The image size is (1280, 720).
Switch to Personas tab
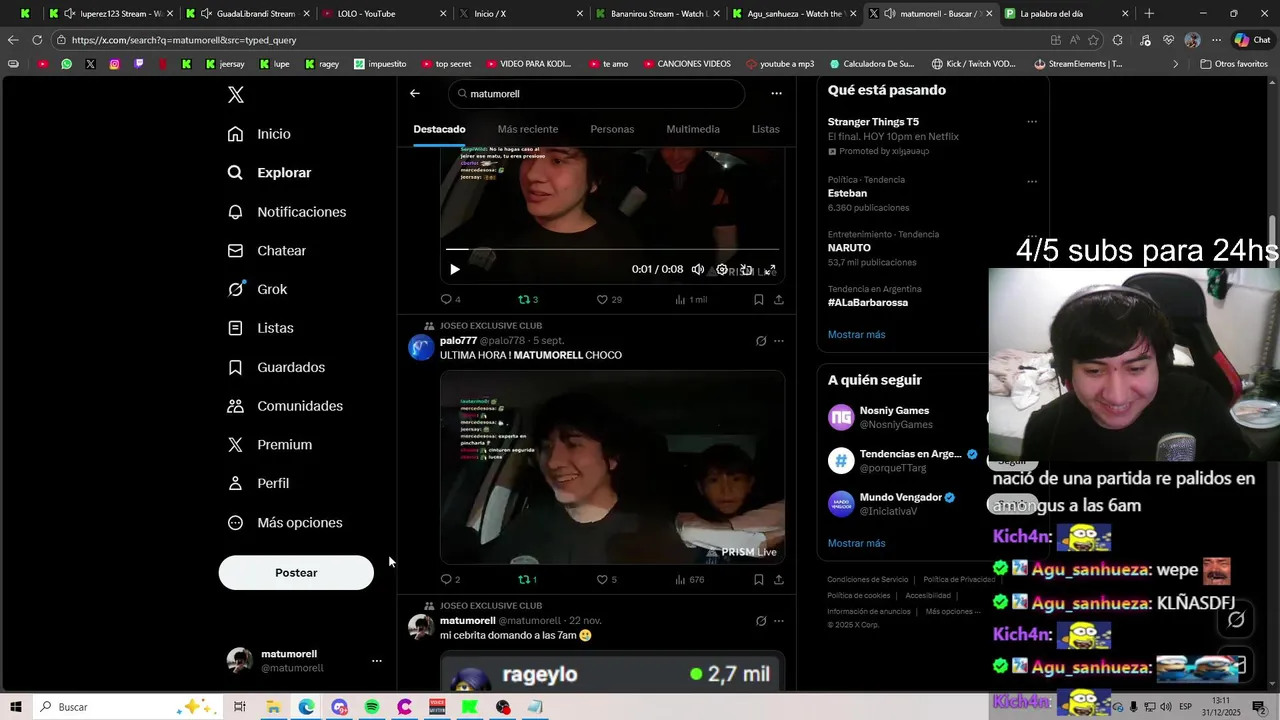(x=612, y=129)
